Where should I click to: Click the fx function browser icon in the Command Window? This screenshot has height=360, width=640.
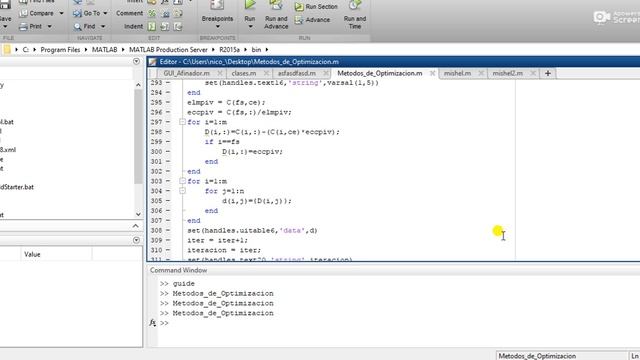[152, 323]
